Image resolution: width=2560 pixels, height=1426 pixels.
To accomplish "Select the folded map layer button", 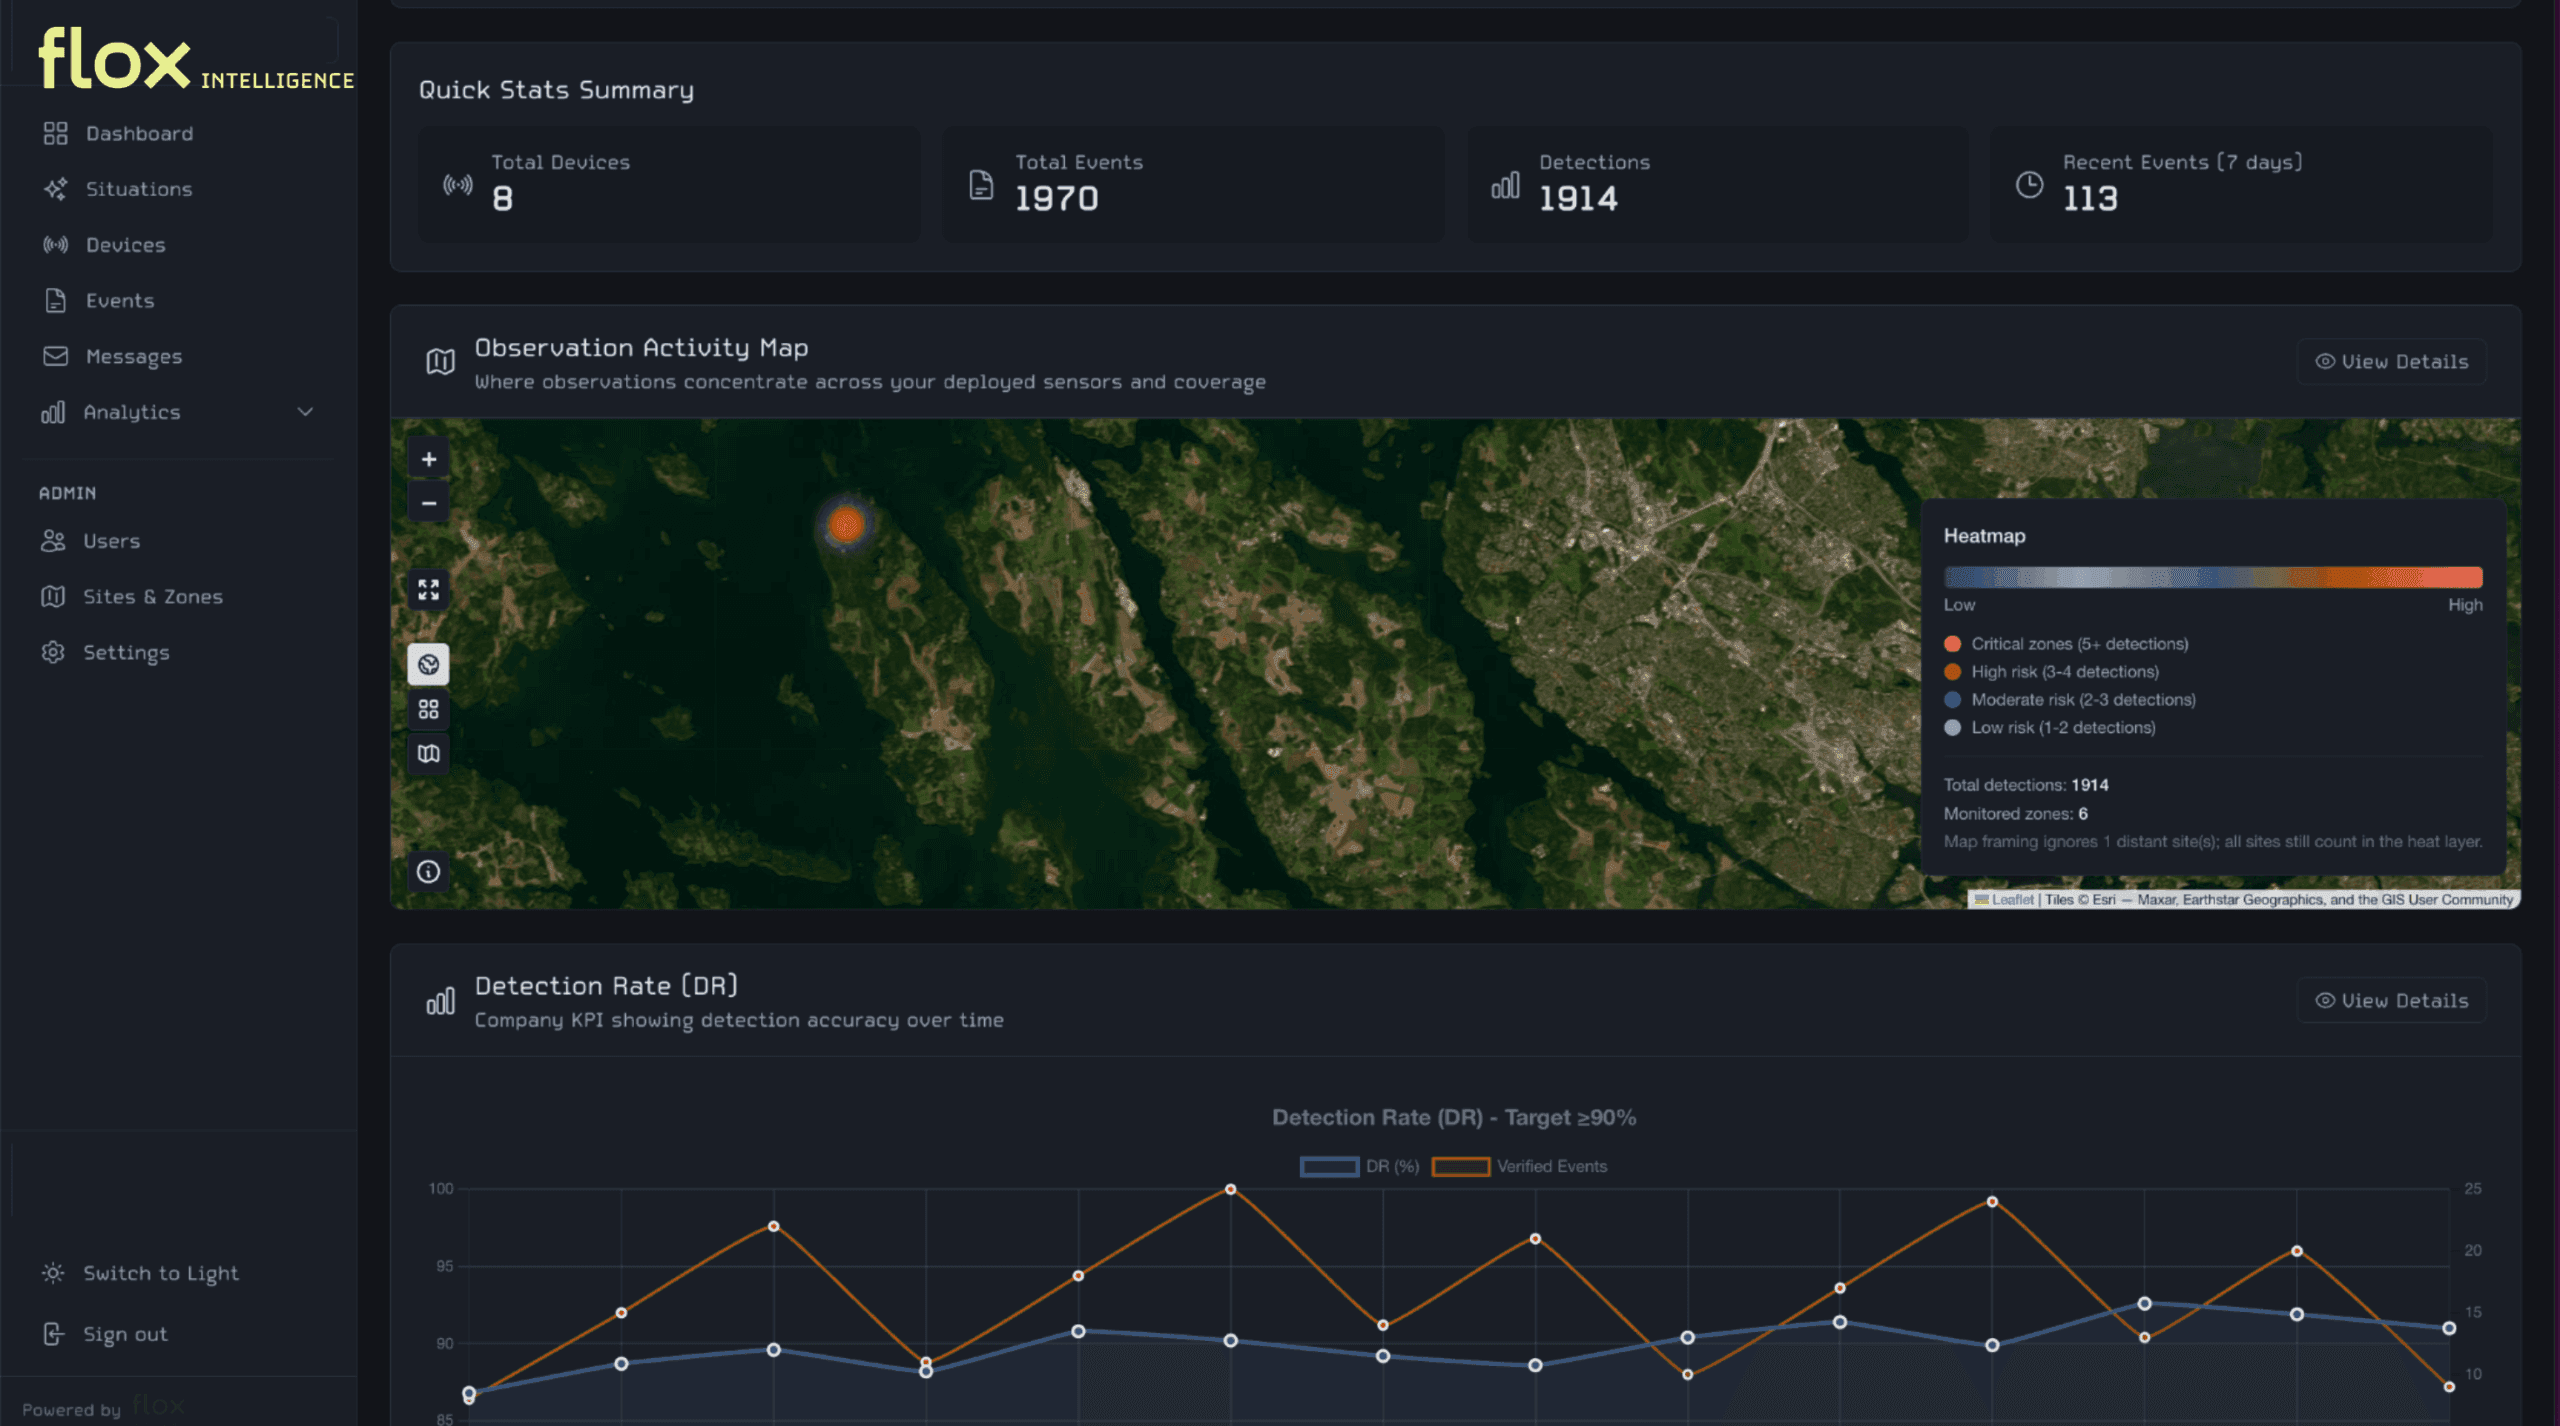I will click(429, 753).
